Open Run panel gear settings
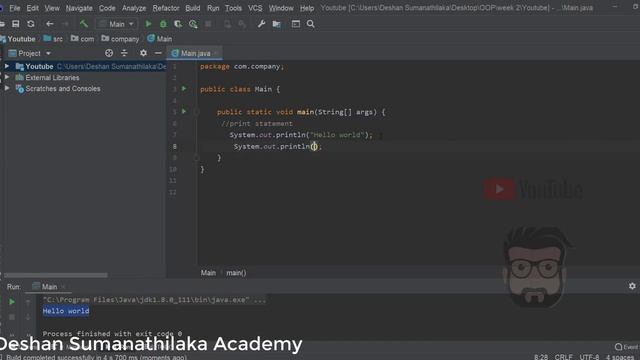Viewport: 640px width, 360px height. [x=632, y=286]
